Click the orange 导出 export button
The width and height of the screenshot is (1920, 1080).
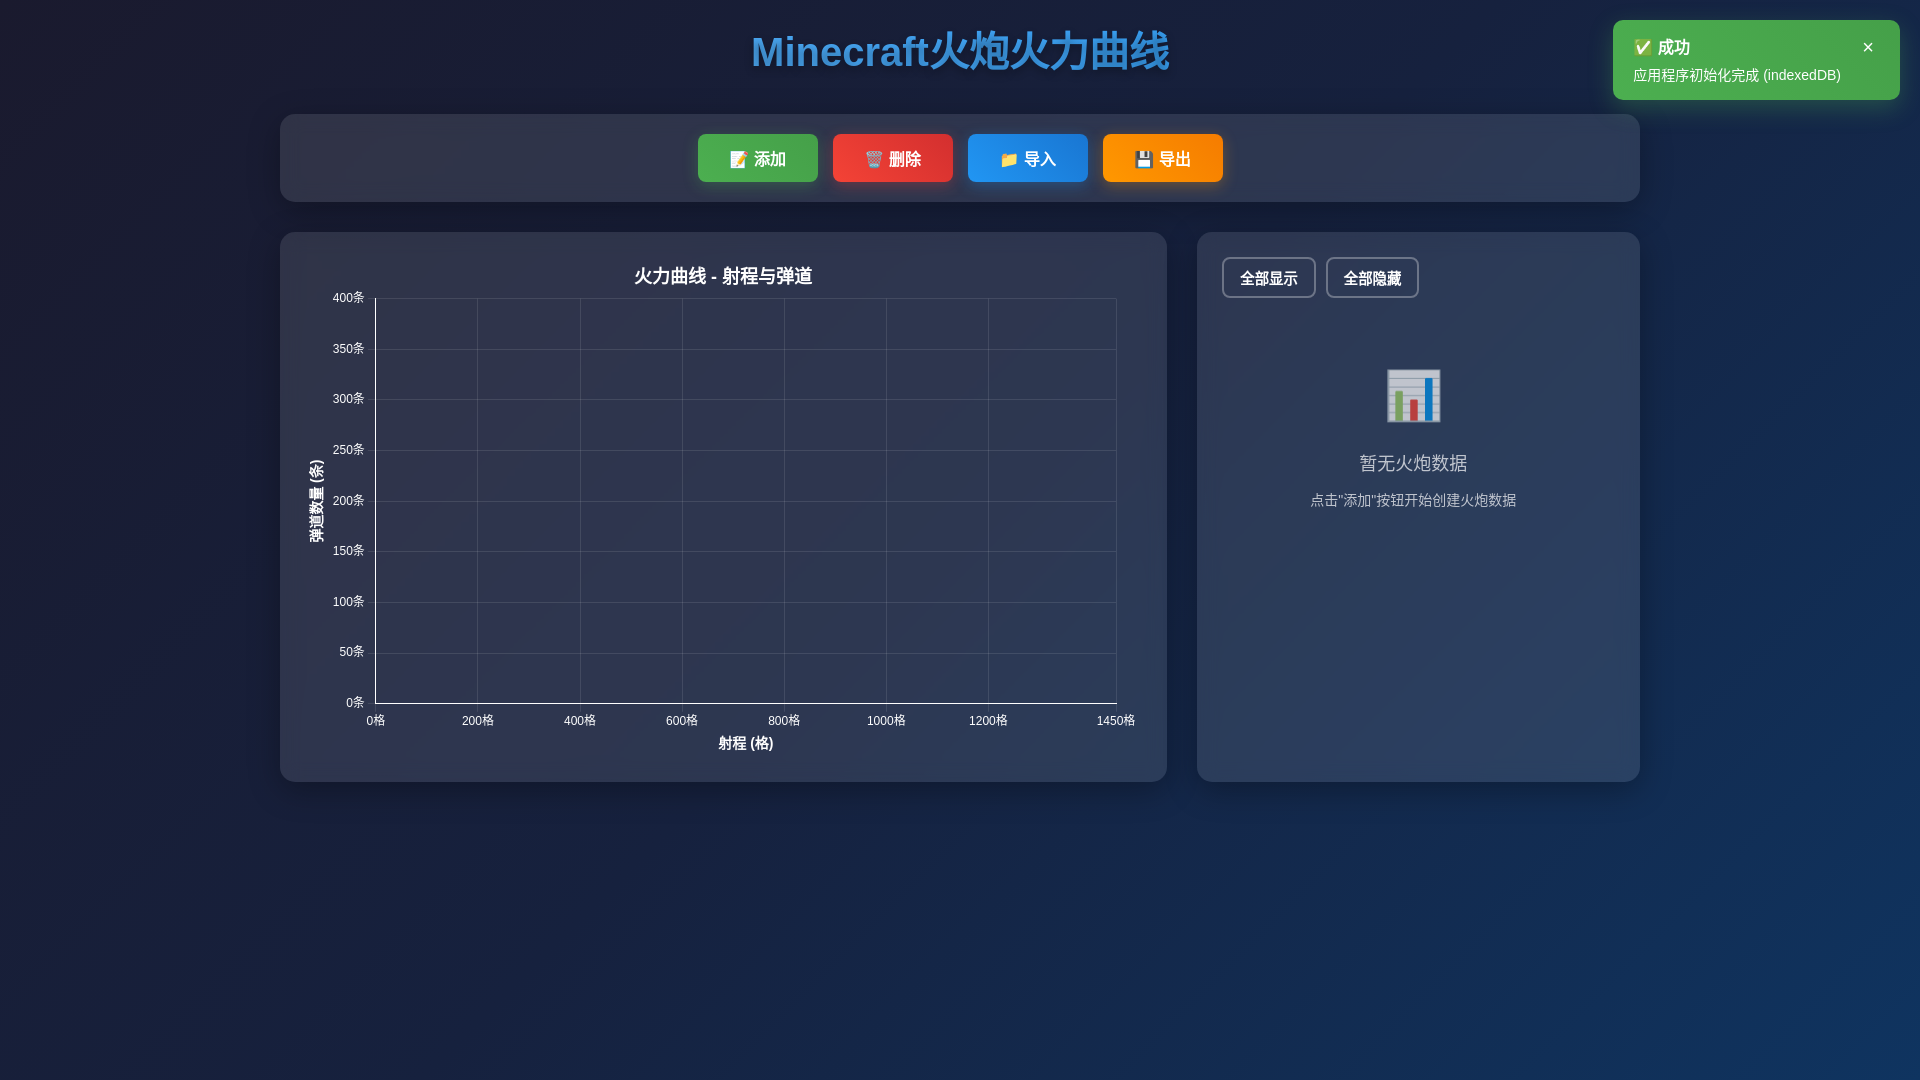point(1162,158)
